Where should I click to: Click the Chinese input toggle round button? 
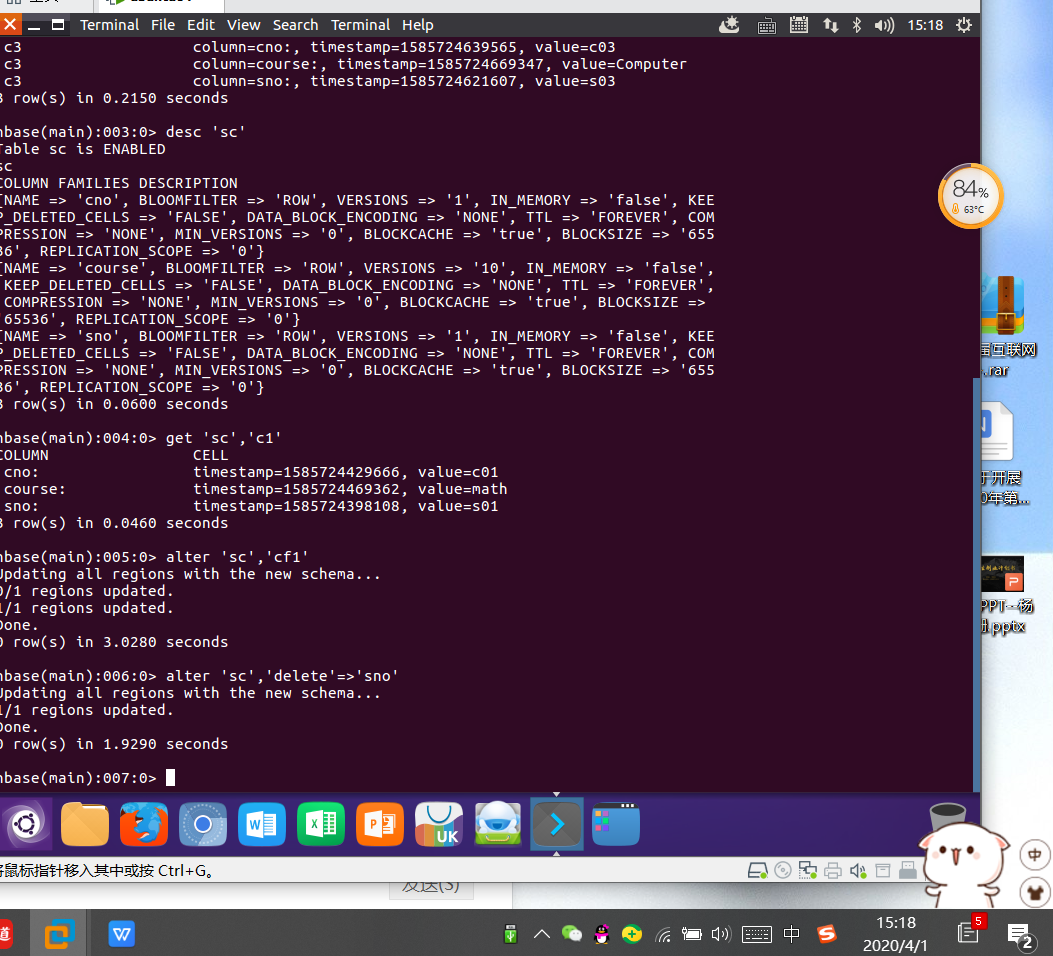pos(1035,855)
